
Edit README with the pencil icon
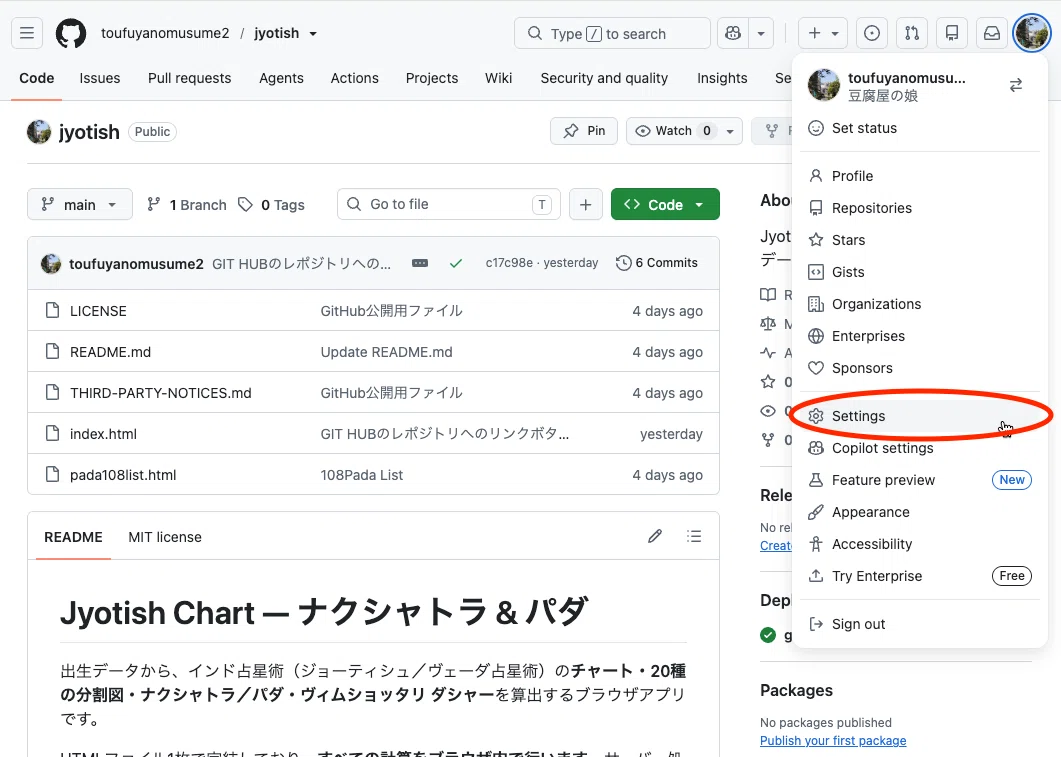(x=654, y=536)
